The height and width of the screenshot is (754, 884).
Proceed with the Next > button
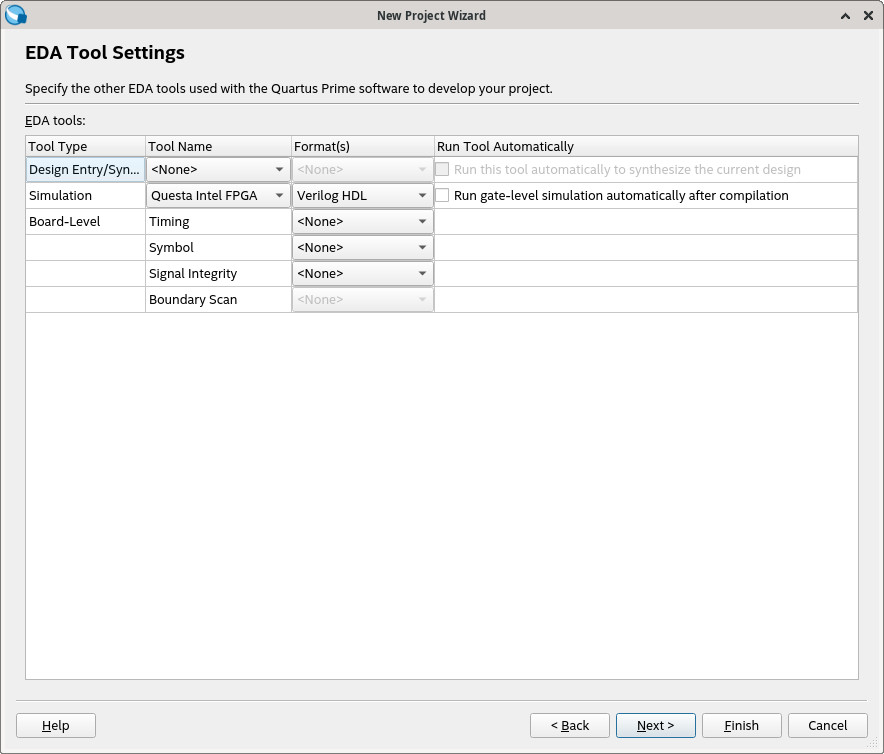coord(656,725)
